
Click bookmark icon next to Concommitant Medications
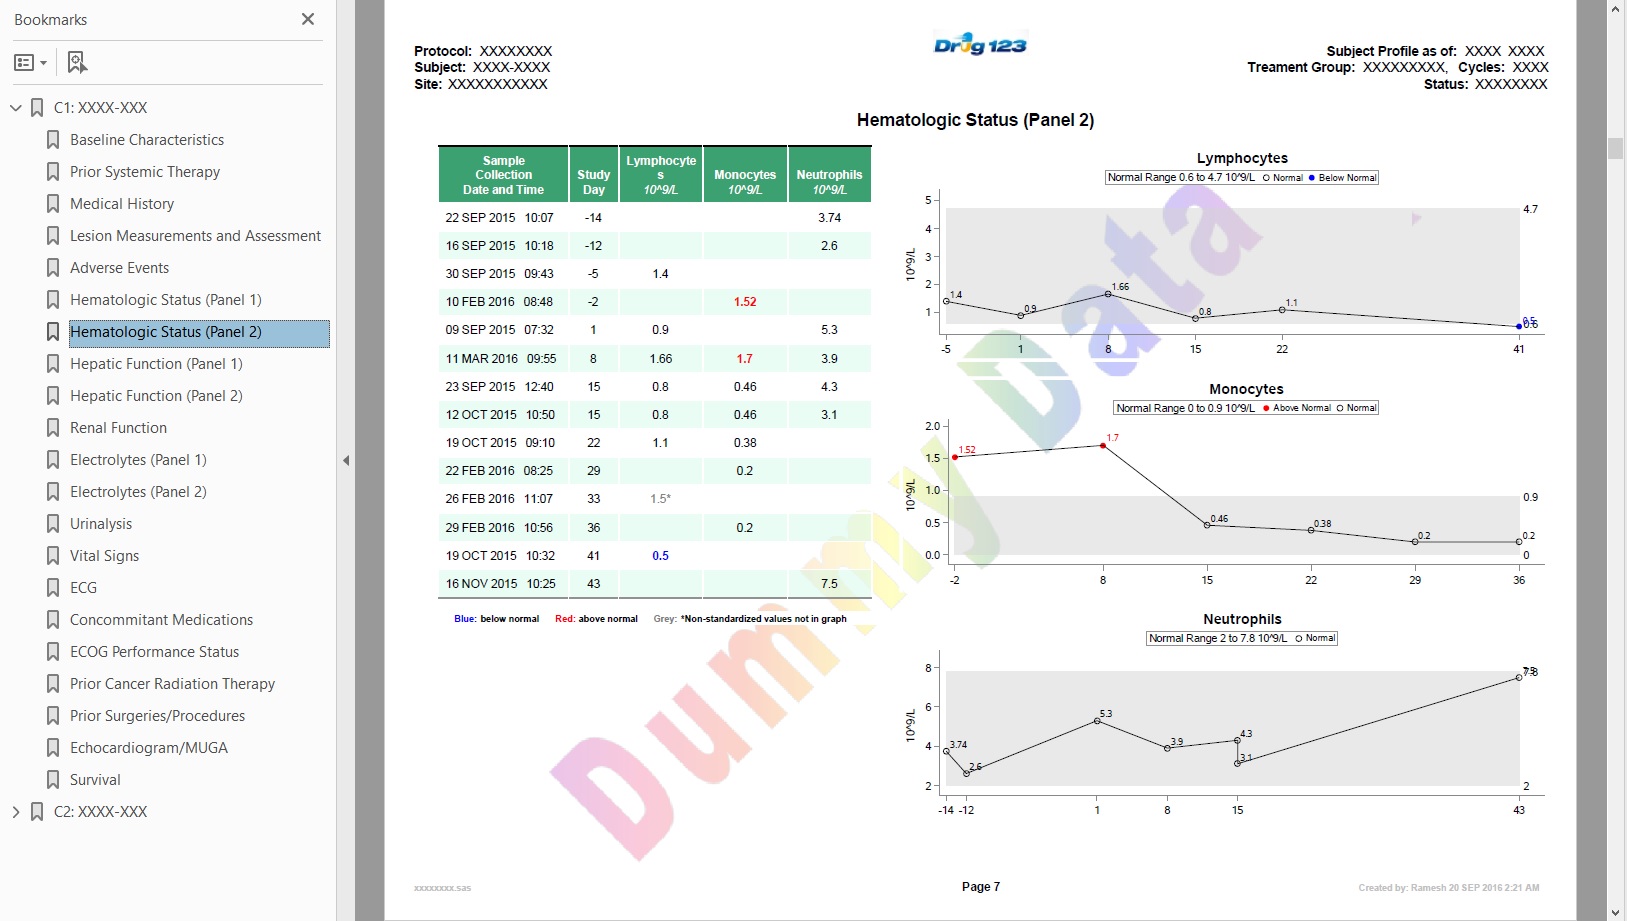(53, 620)
